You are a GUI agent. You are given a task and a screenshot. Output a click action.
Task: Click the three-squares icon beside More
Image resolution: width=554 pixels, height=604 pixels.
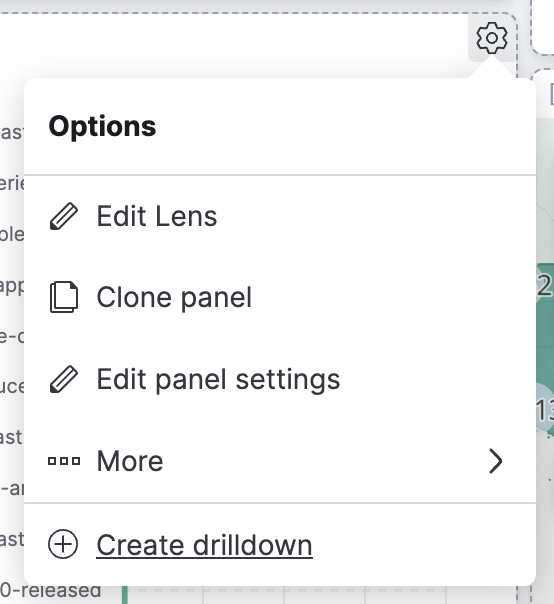pyautogui.click(x=64, y=461)
